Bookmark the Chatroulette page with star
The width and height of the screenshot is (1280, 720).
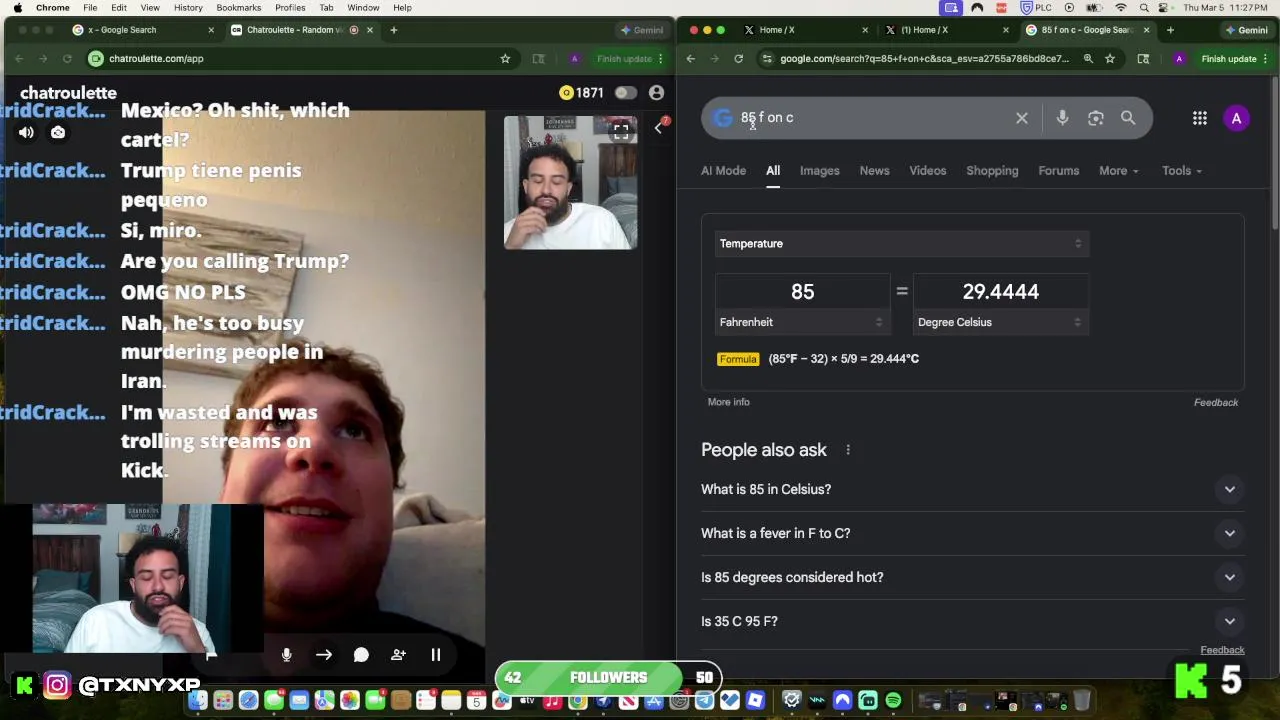point(505,59)
